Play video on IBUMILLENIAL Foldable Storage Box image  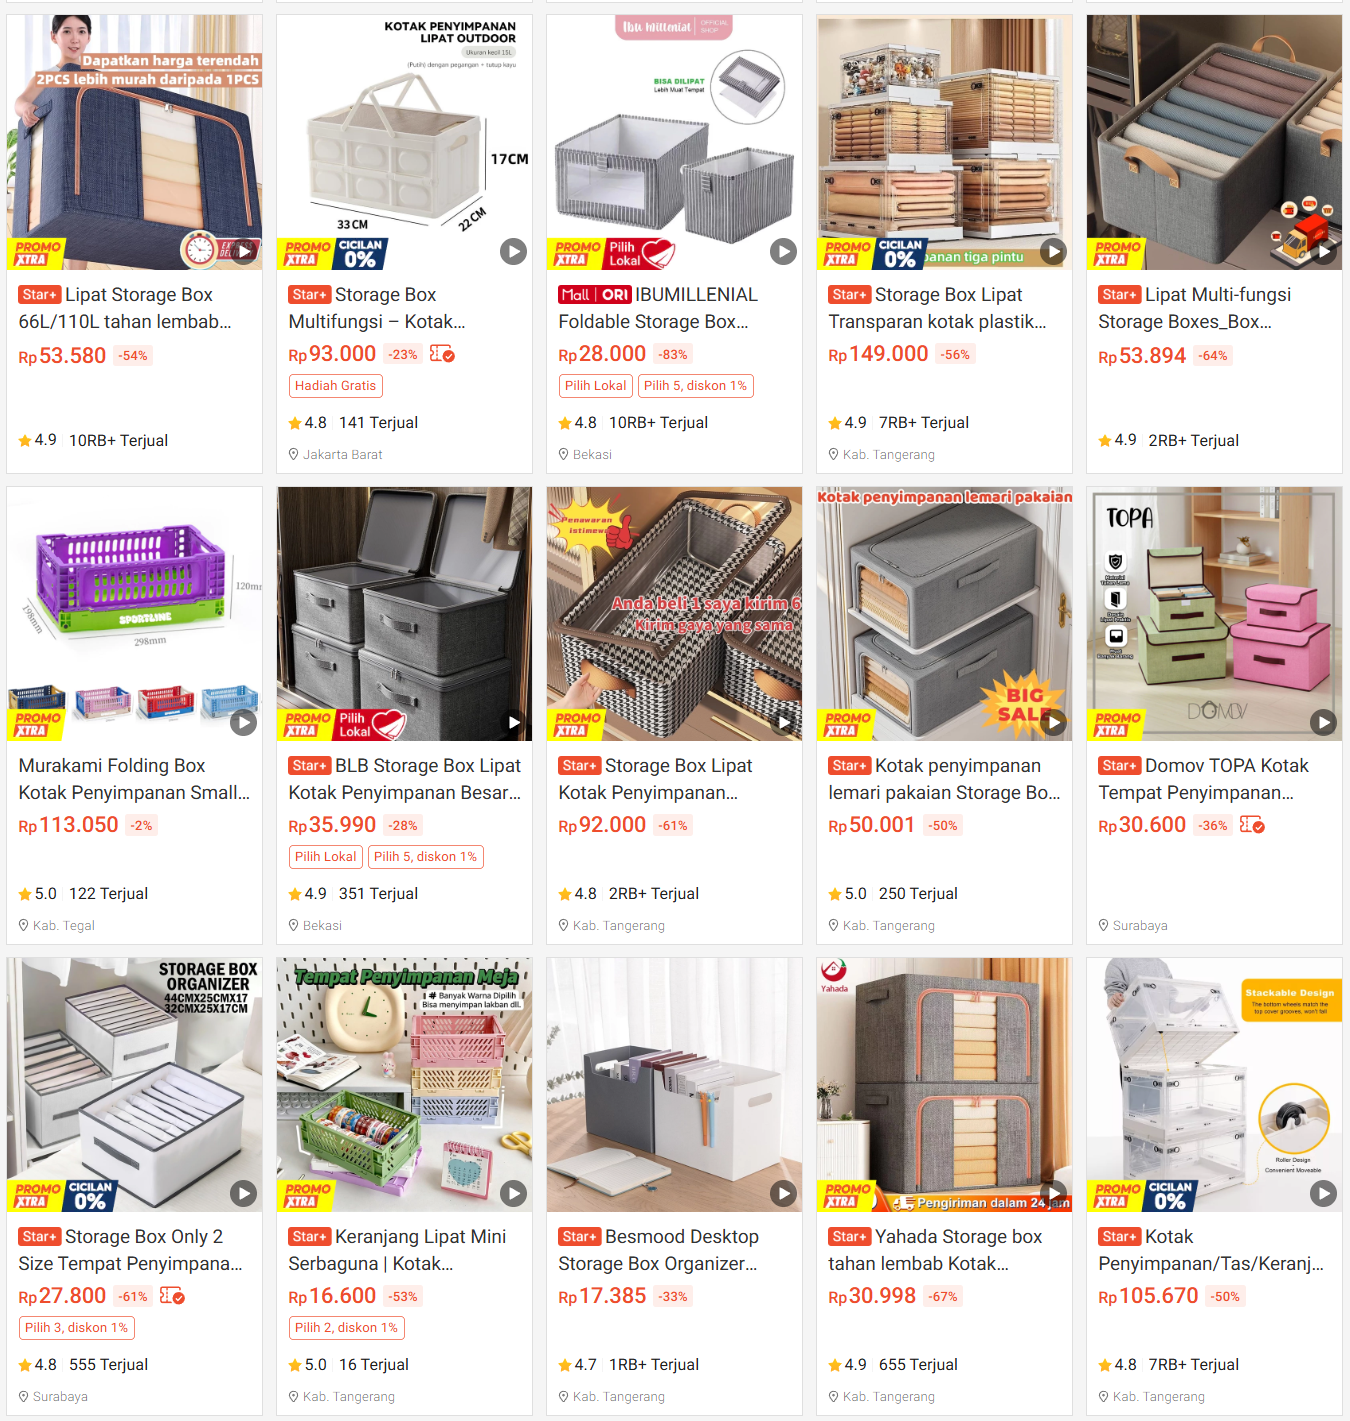[x=783, y=251]
